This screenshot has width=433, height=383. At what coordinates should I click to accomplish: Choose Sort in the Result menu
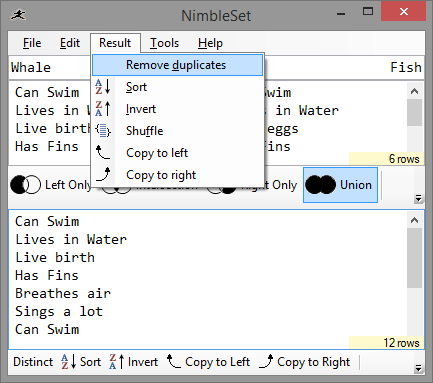pyautogui.click(x=177, y=87)
